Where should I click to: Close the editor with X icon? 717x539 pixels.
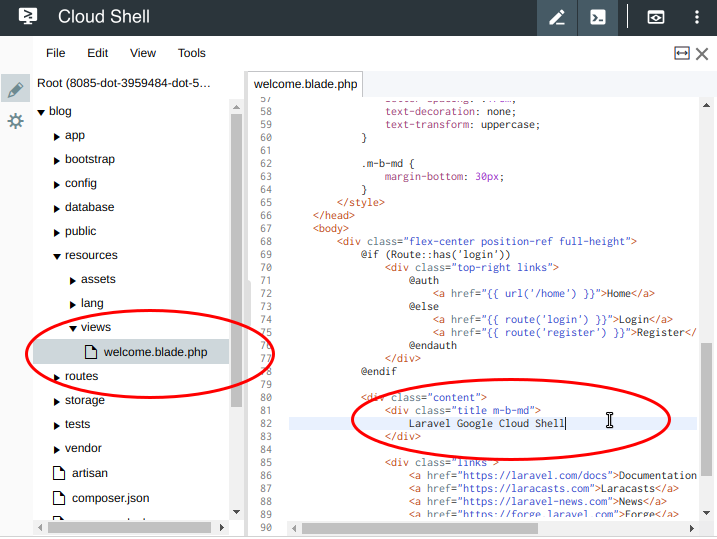(702, 54)
